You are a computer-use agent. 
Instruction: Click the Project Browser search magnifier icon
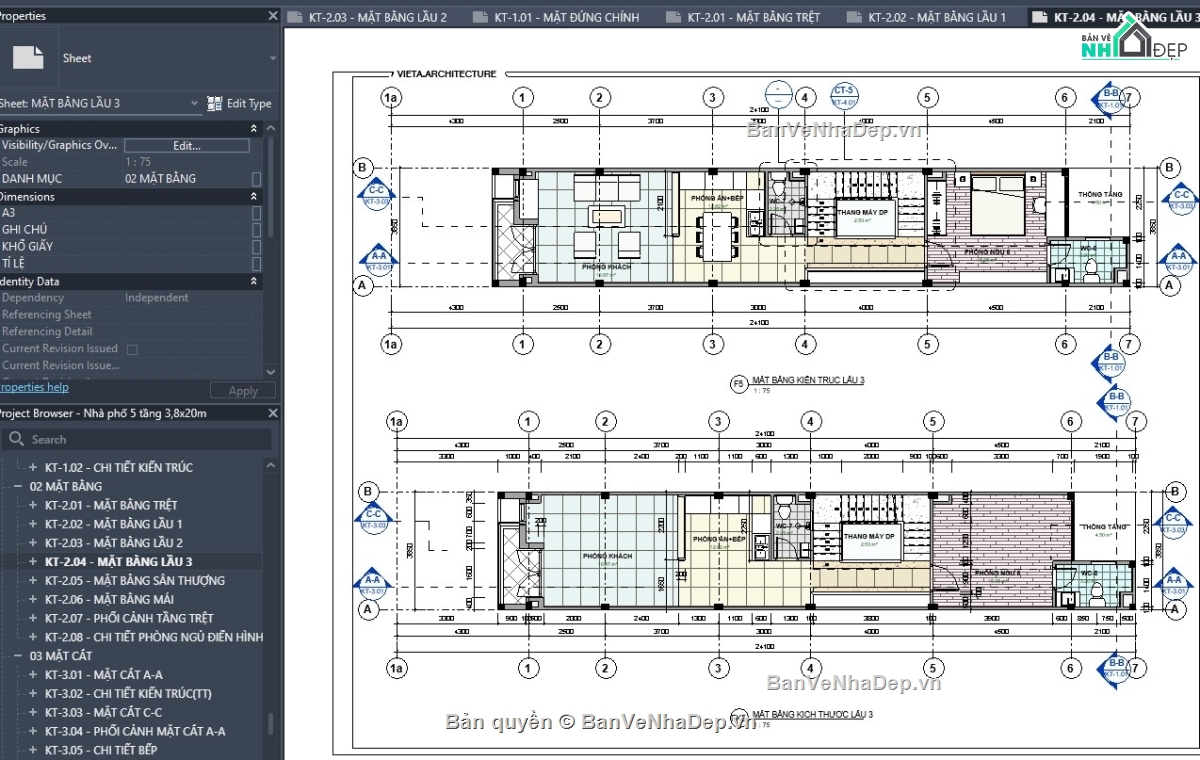pos(16,439)
